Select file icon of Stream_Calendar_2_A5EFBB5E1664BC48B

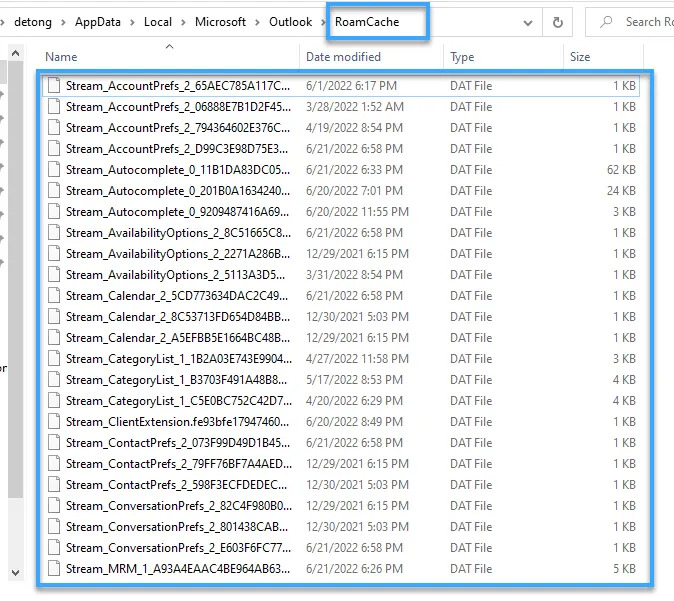click(54, 338)
